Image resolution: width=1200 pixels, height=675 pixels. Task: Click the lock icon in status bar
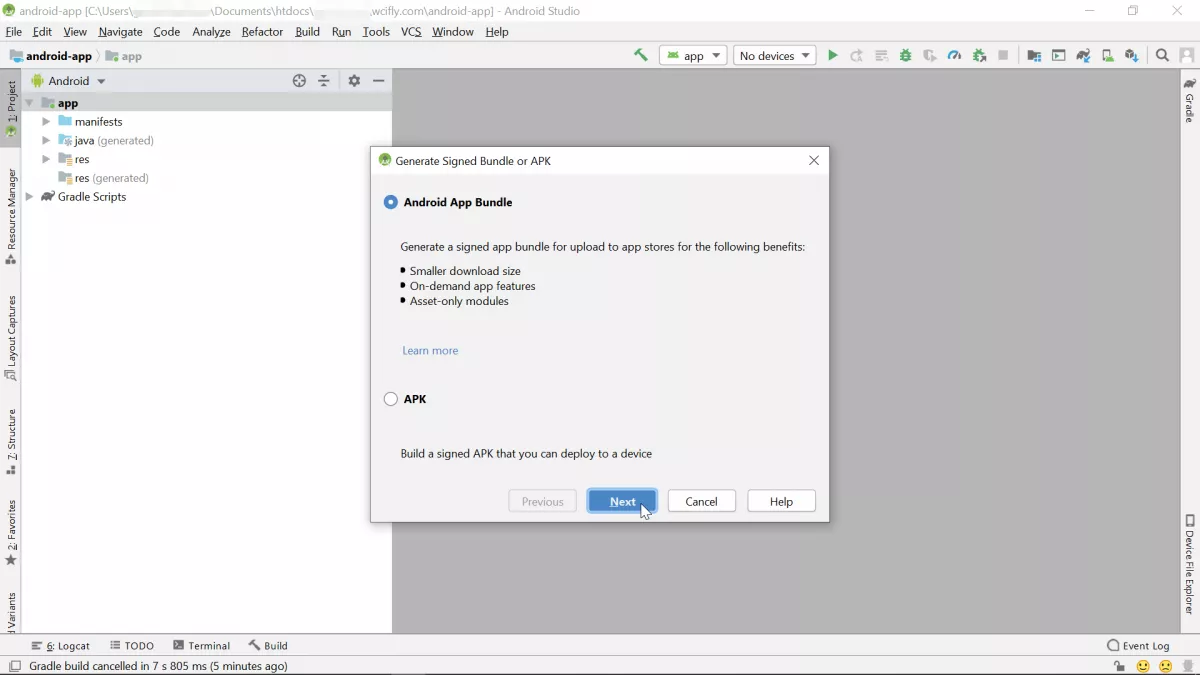[1118, 666]
